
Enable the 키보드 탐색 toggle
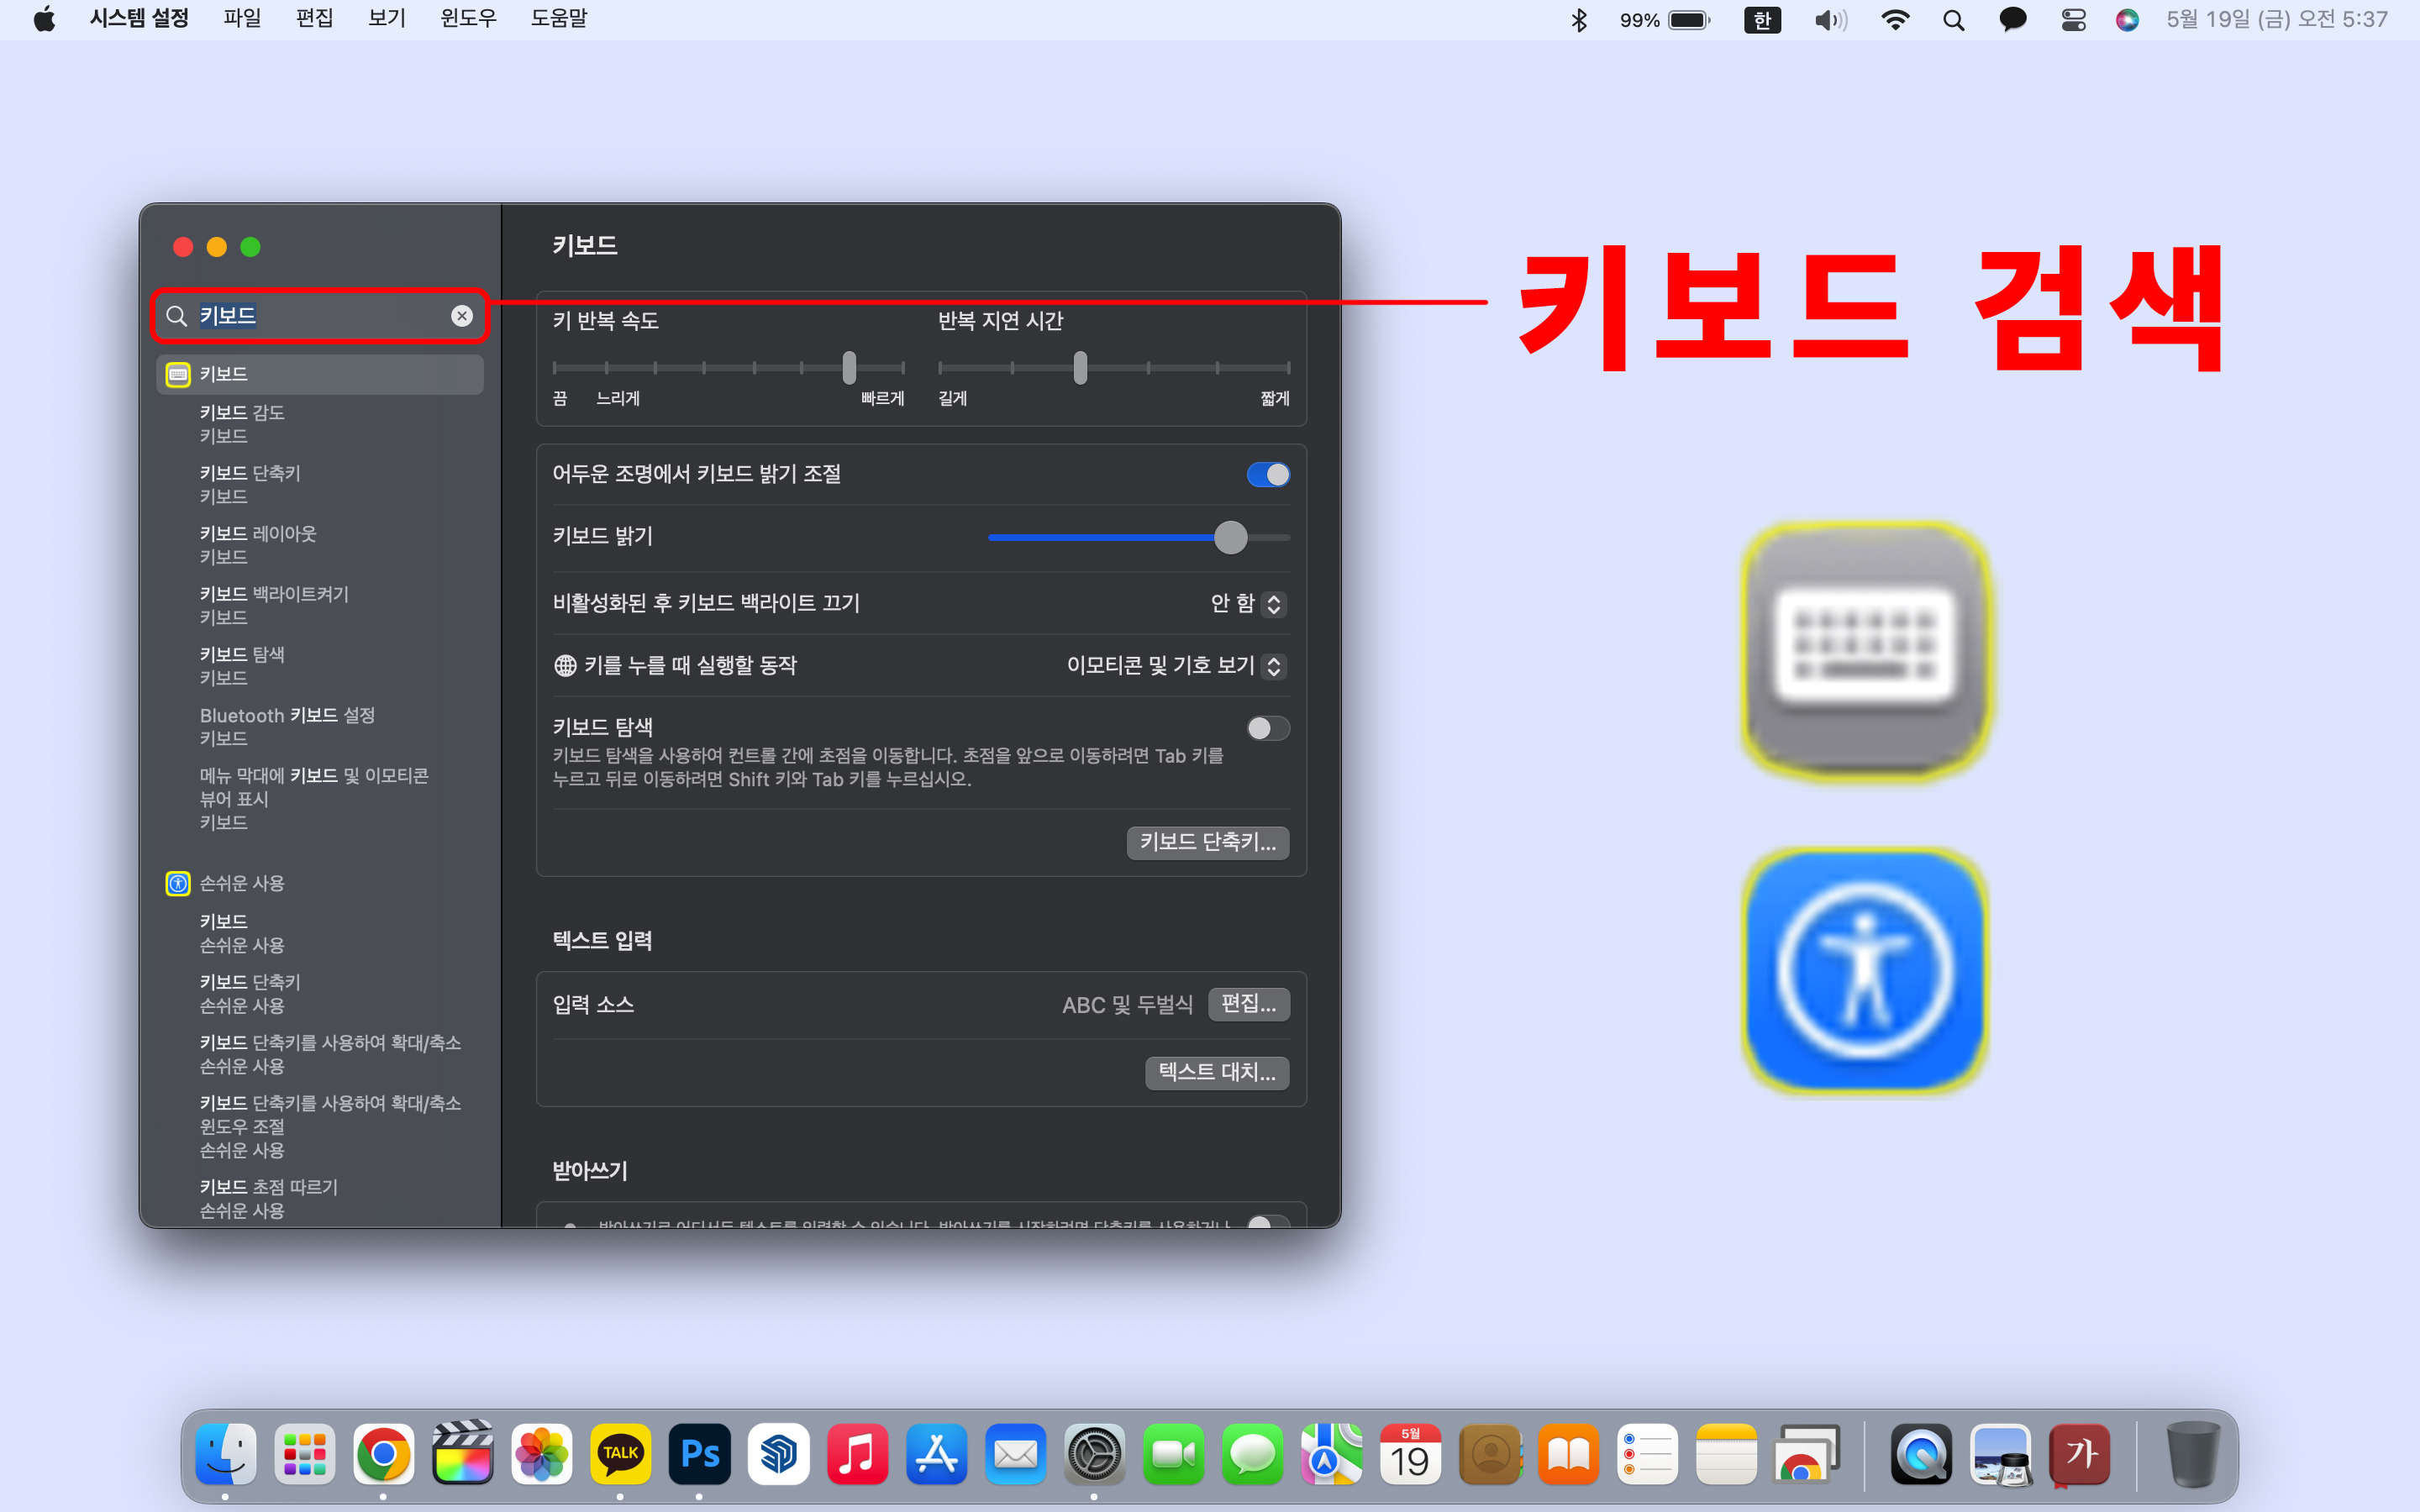1267,728
